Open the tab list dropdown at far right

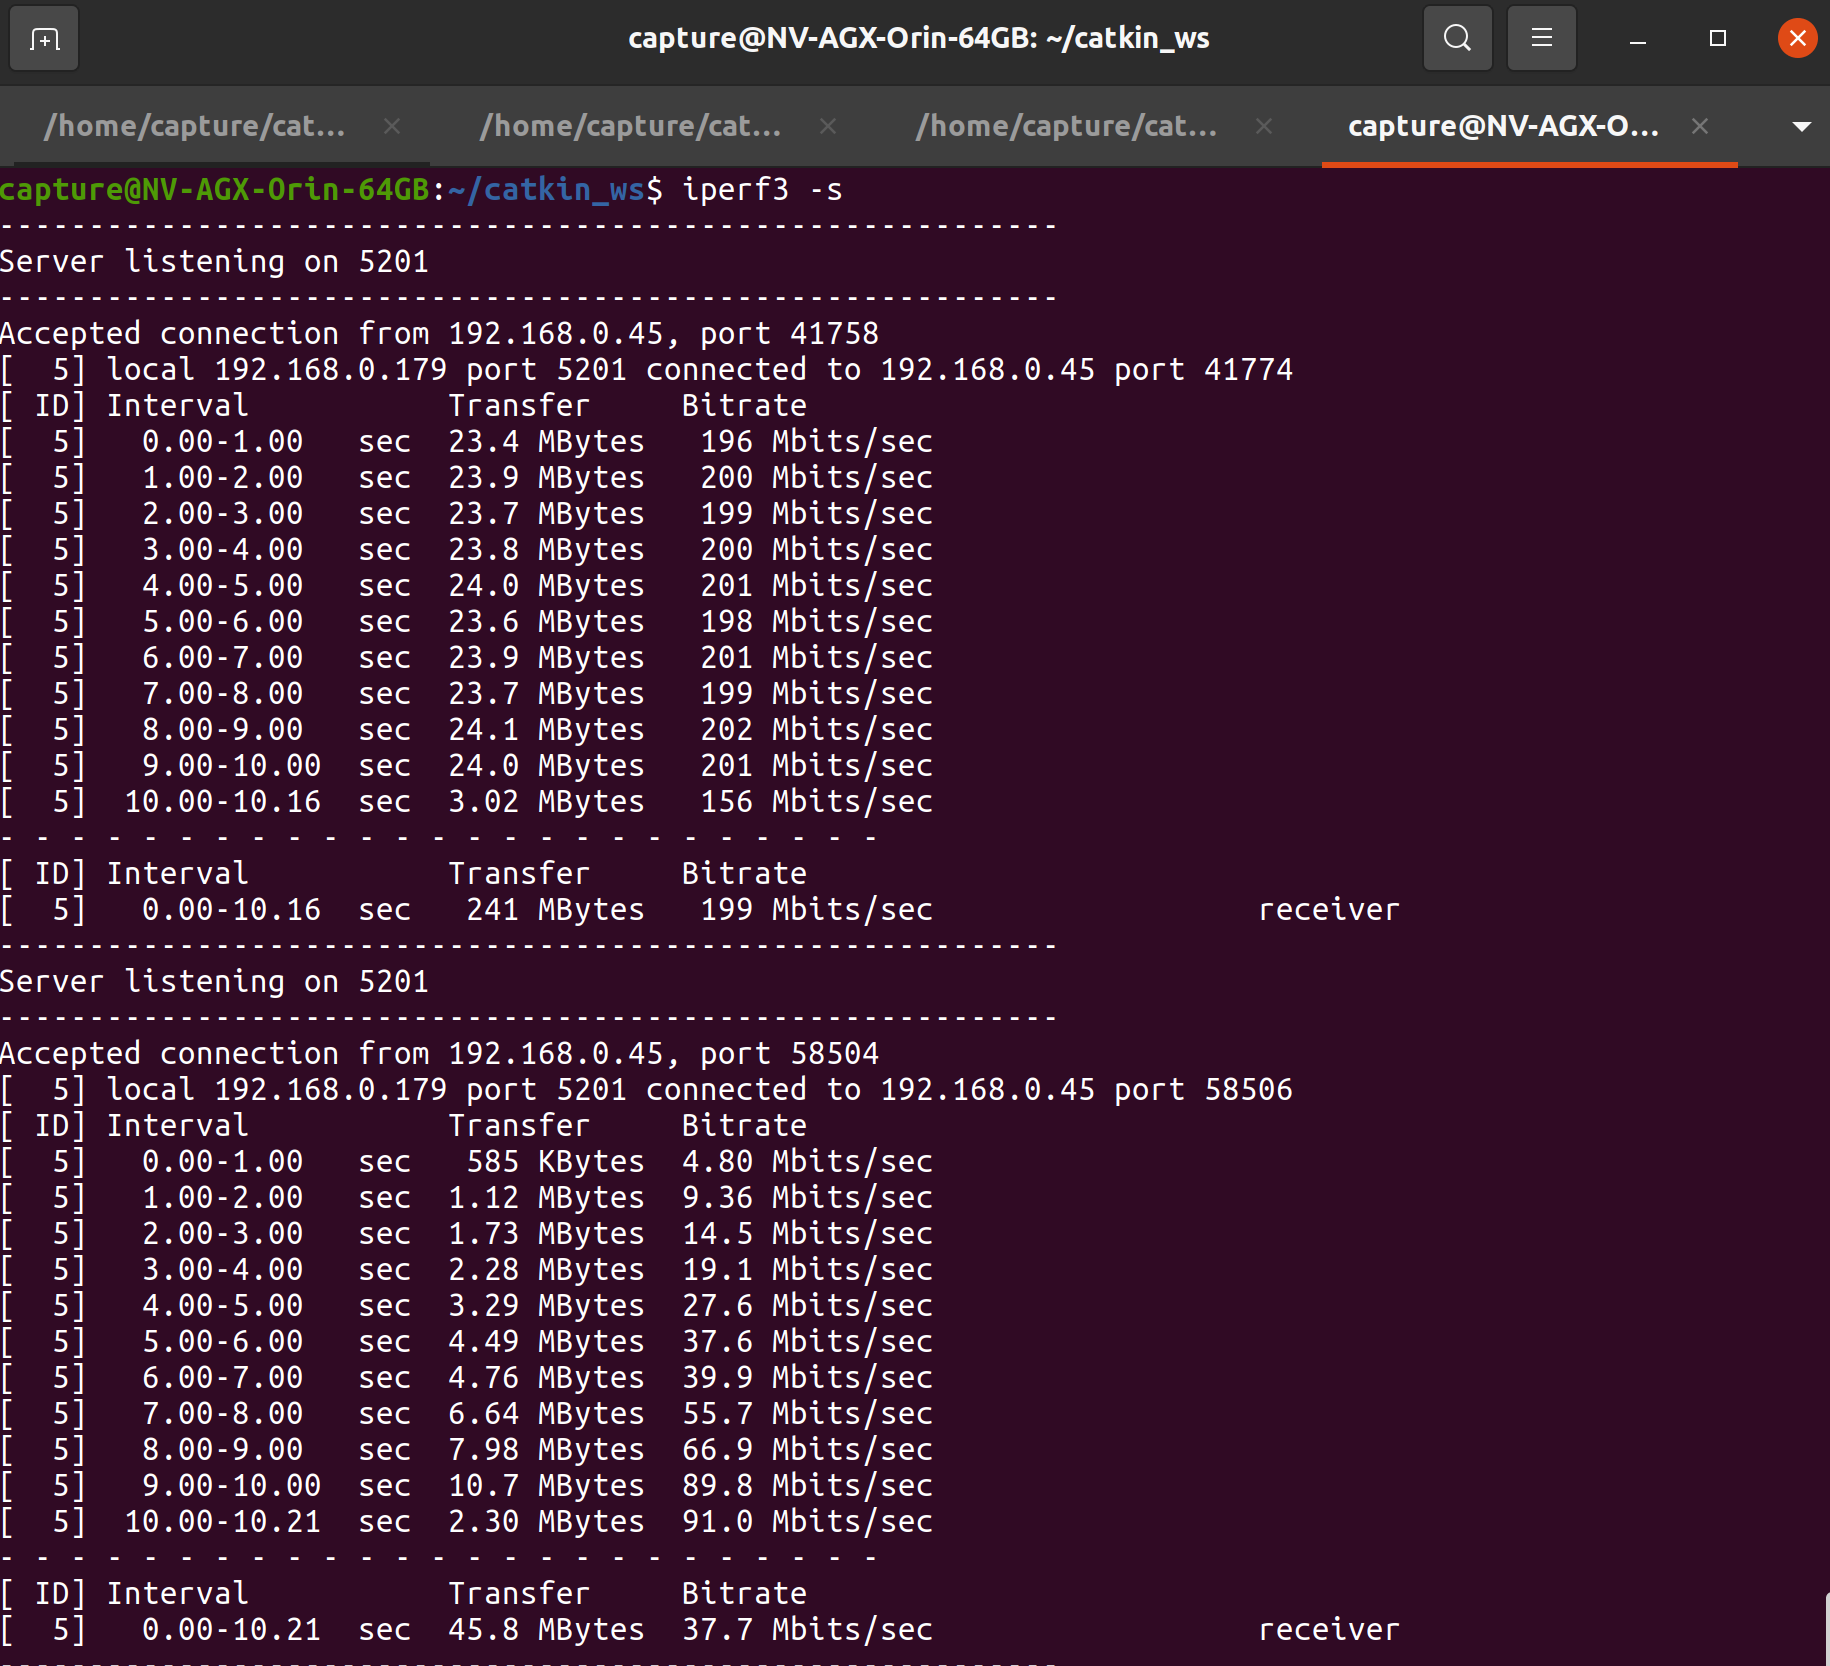[1802, 126]
